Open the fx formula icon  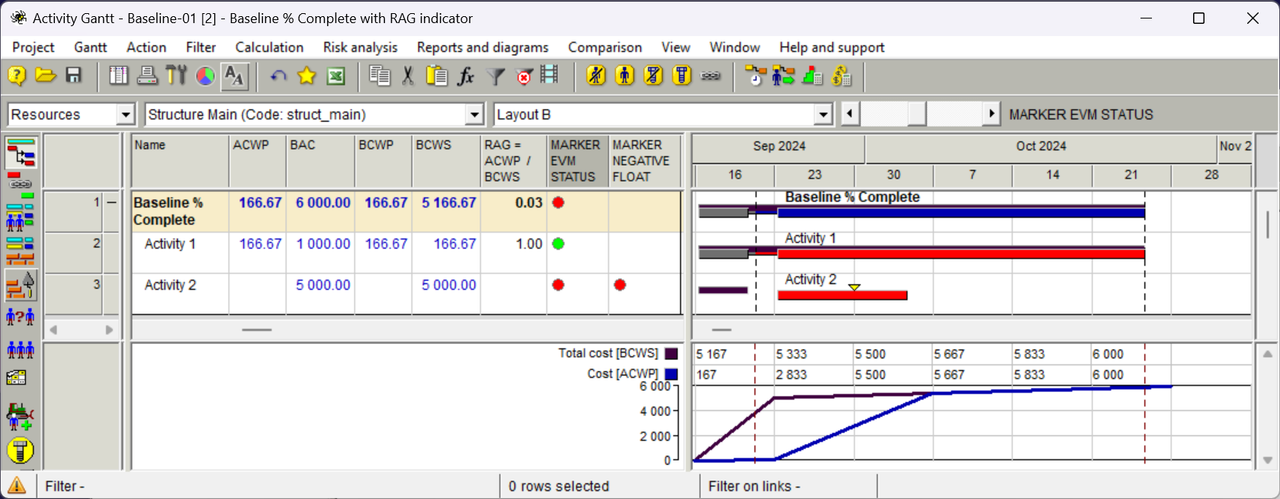(465, 76)
